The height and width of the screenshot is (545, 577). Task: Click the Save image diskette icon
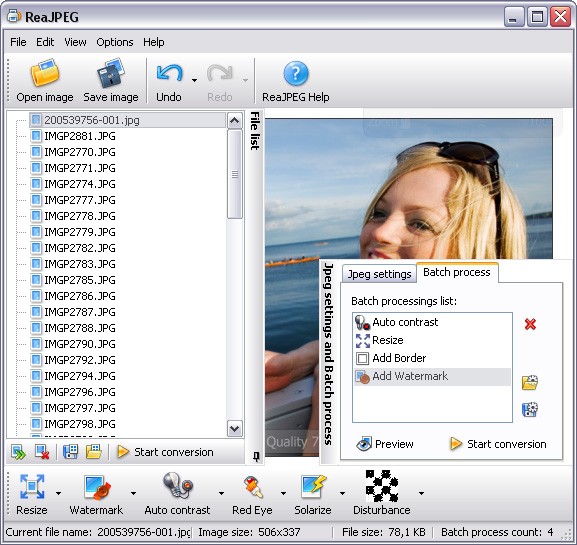pos(110,73)
